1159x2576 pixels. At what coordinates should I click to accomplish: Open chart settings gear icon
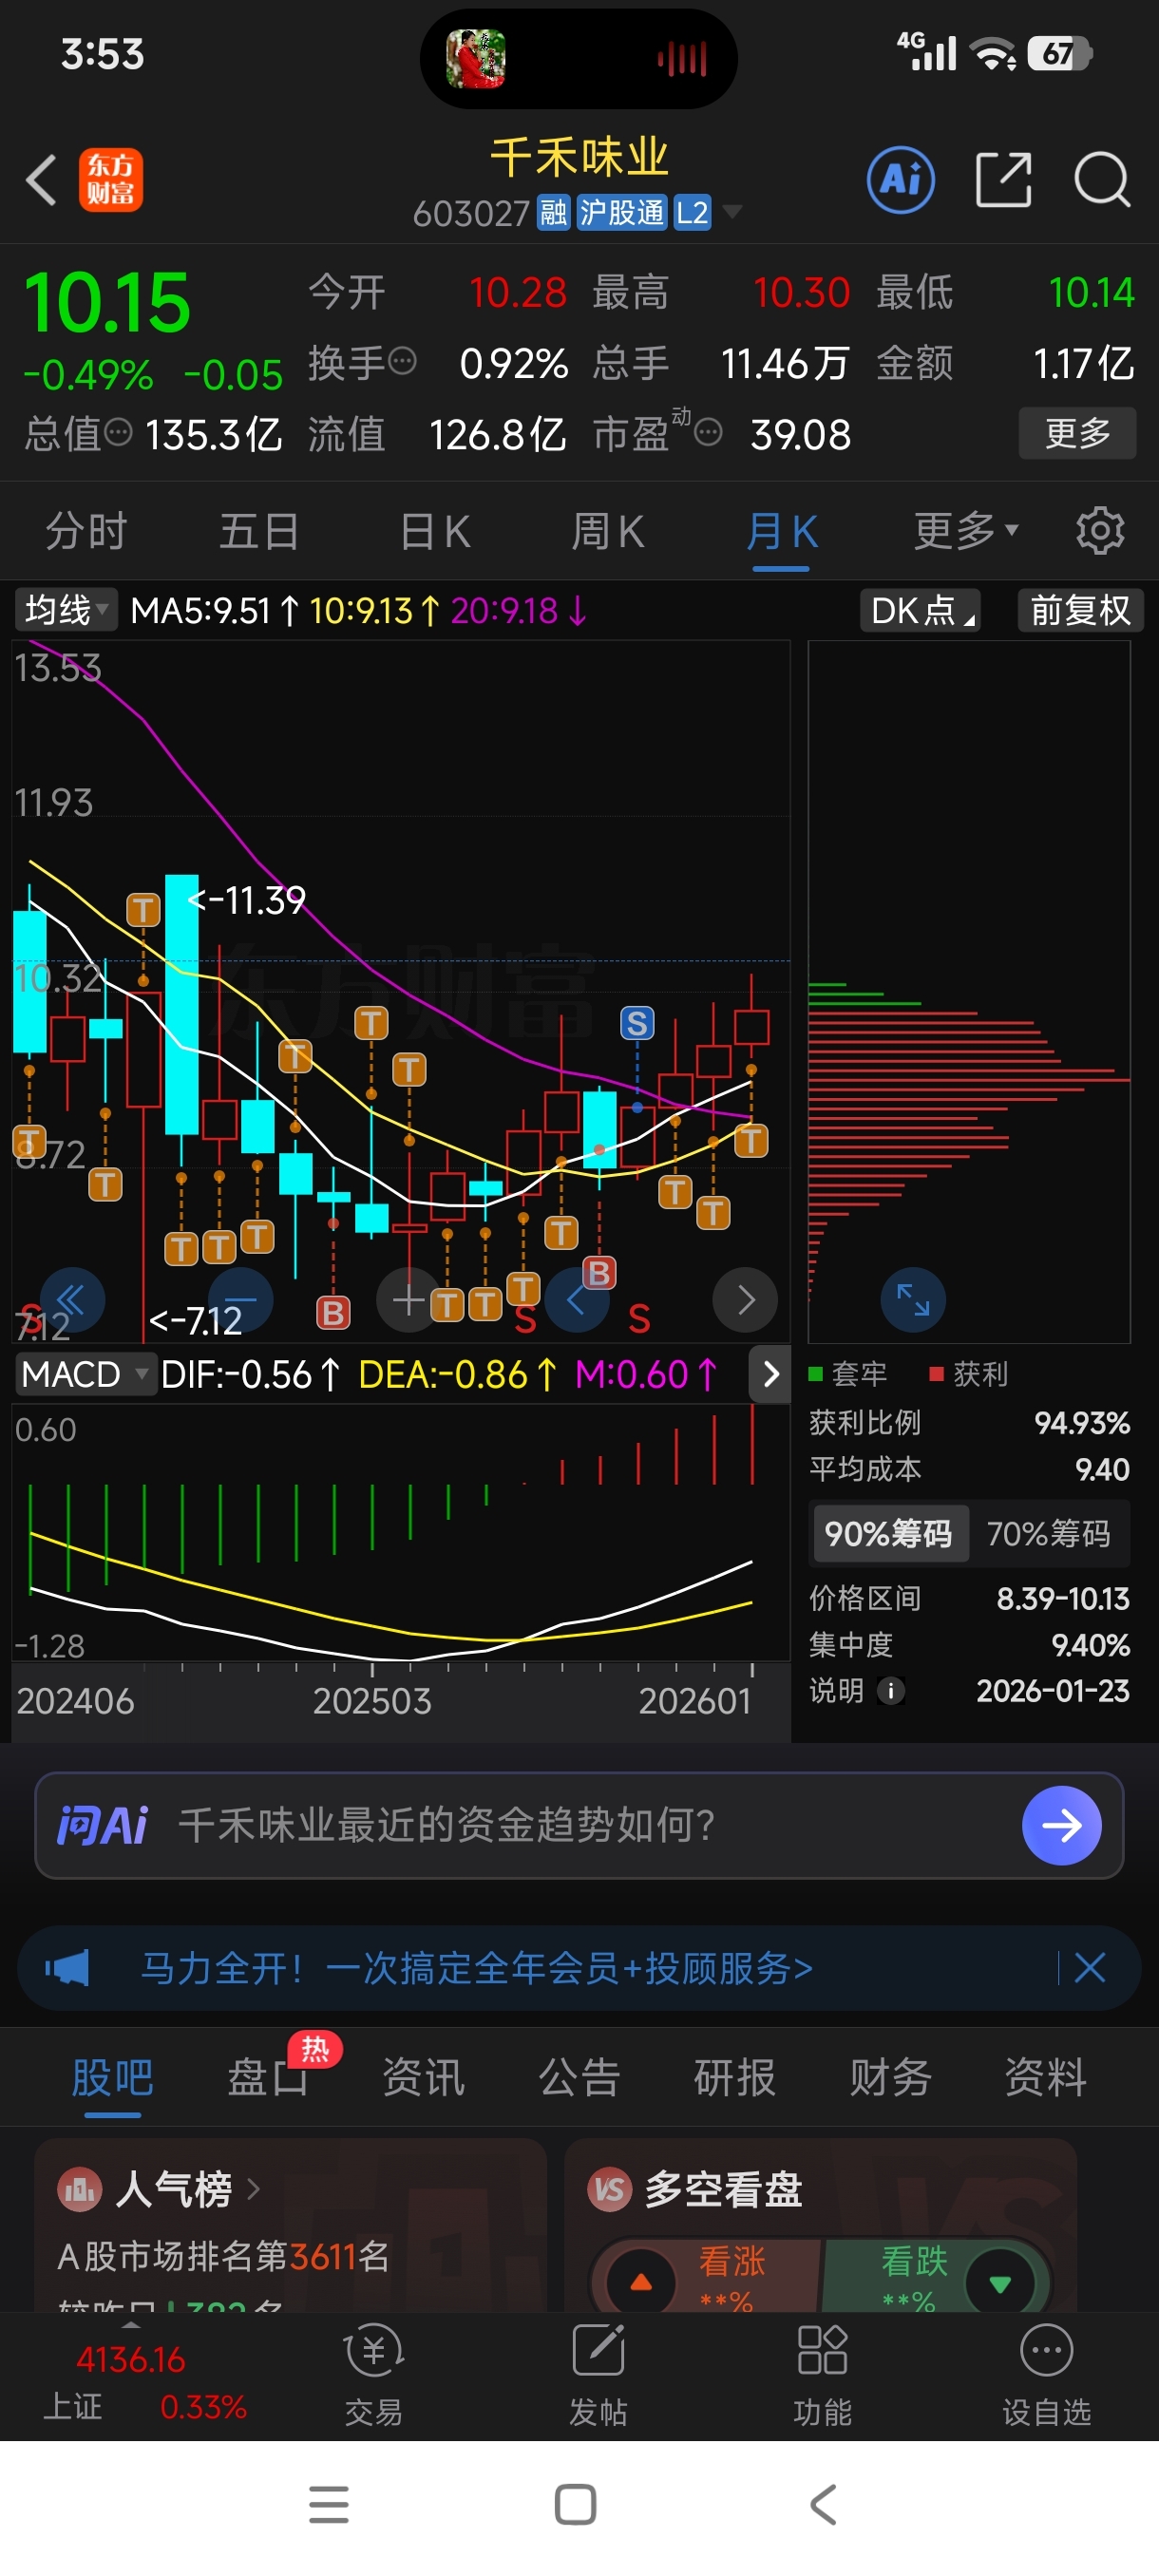pos(1100,530)
